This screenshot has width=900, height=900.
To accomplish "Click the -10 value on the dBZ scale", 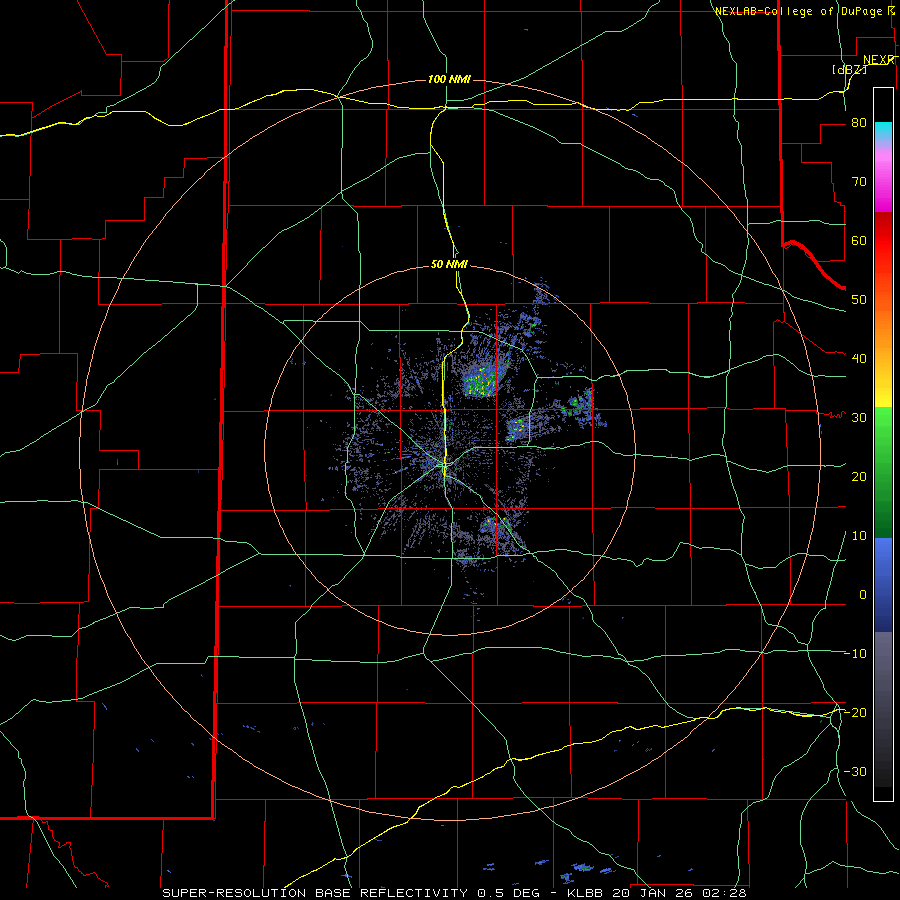I will [x=855, y=654].
